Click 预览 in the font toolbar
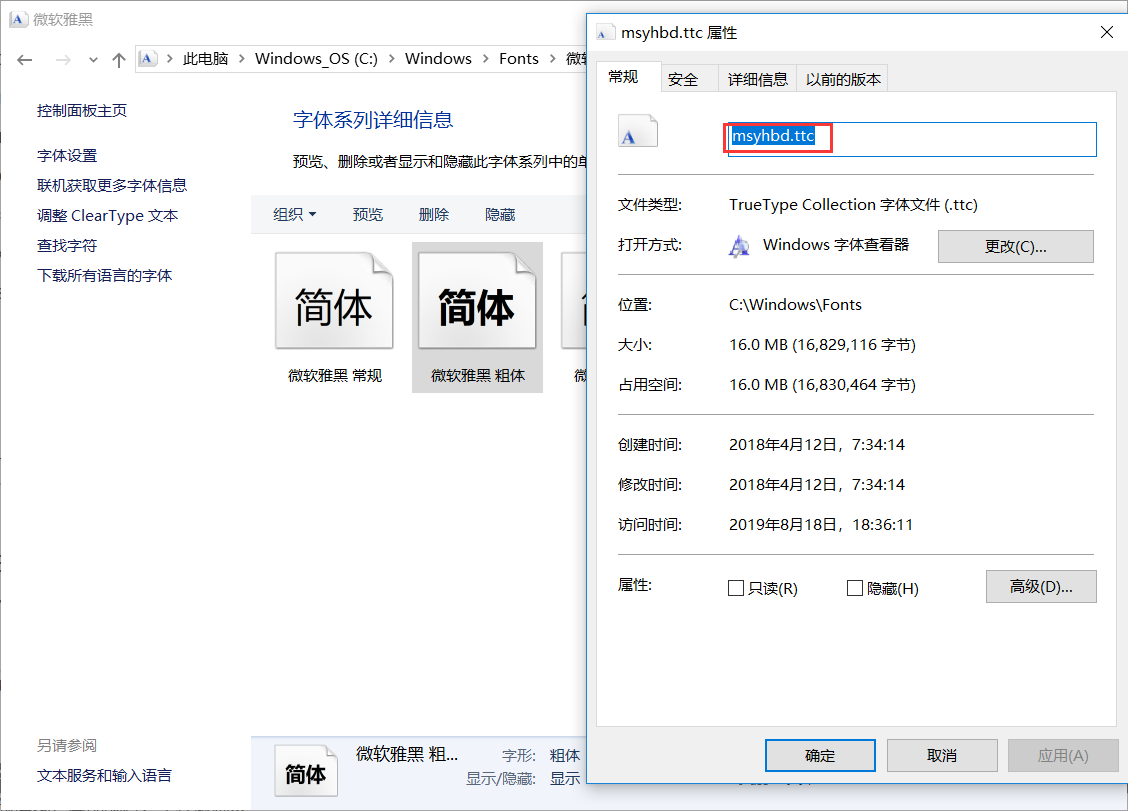 click(x=368, y=214)
